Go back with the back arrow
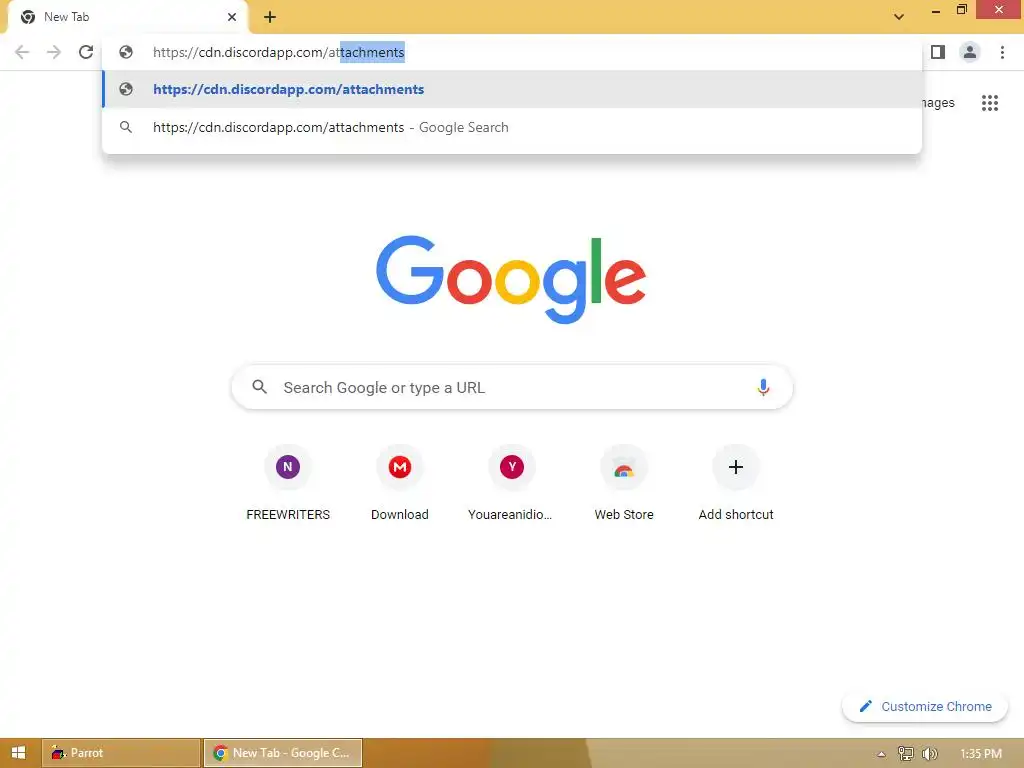The image size is (1024, 768). (22, 52)
